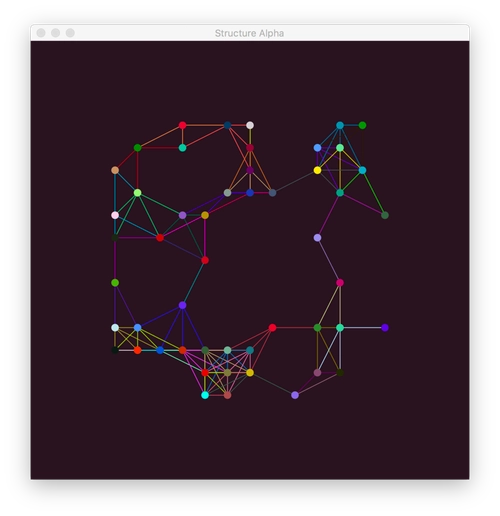Select the slate gray node linking to yellow node
Viewport: 500px width, 516px height.
272,193
